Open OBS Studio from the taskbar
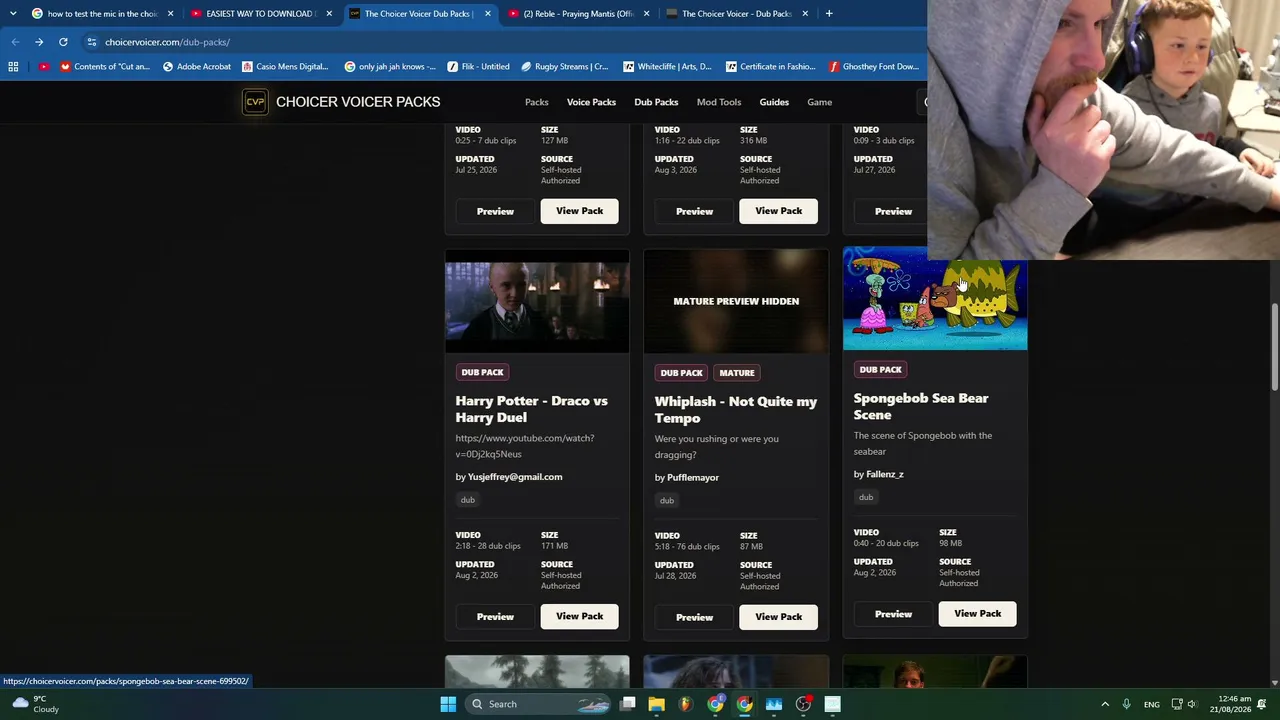Screen dimensions: 1280x720 [x=803, y=704]
